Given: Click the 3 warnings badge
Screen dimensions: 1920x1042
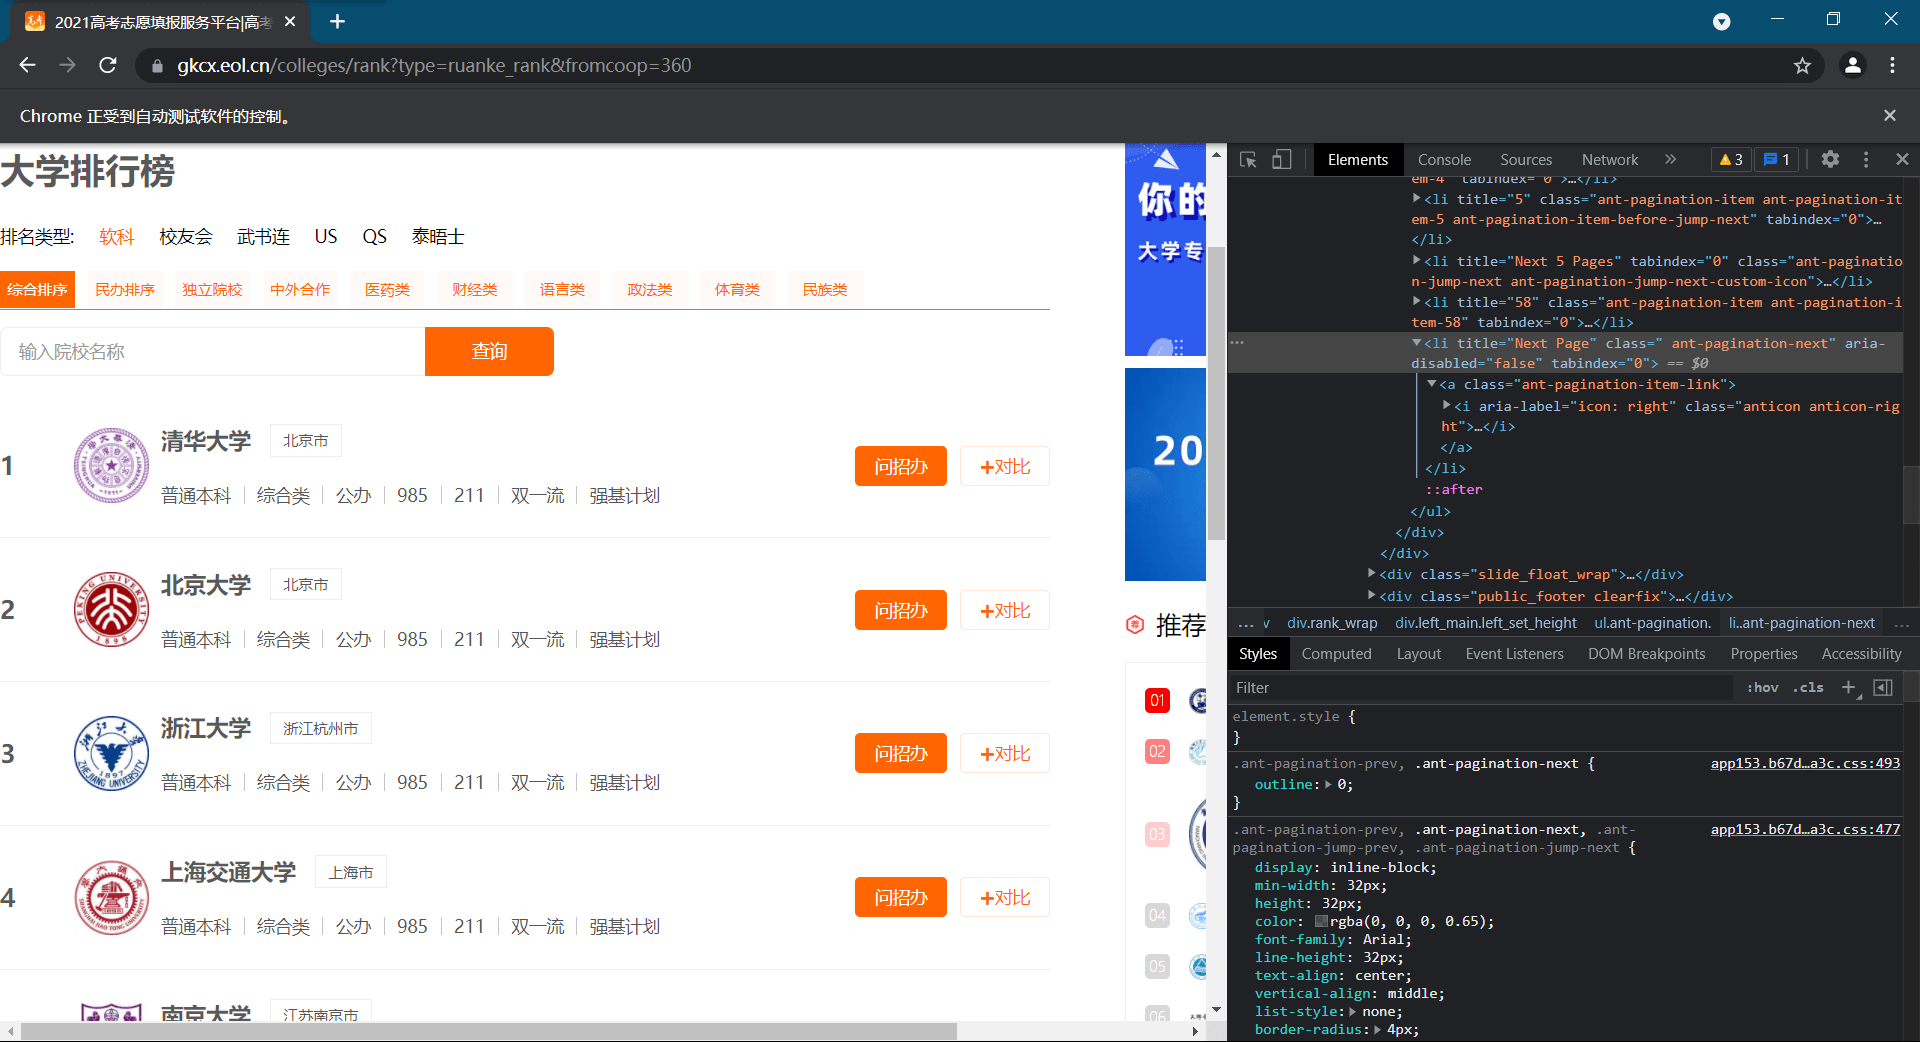Looking at the screenshot, I should pyautogui.click(x=1731, y=159).
